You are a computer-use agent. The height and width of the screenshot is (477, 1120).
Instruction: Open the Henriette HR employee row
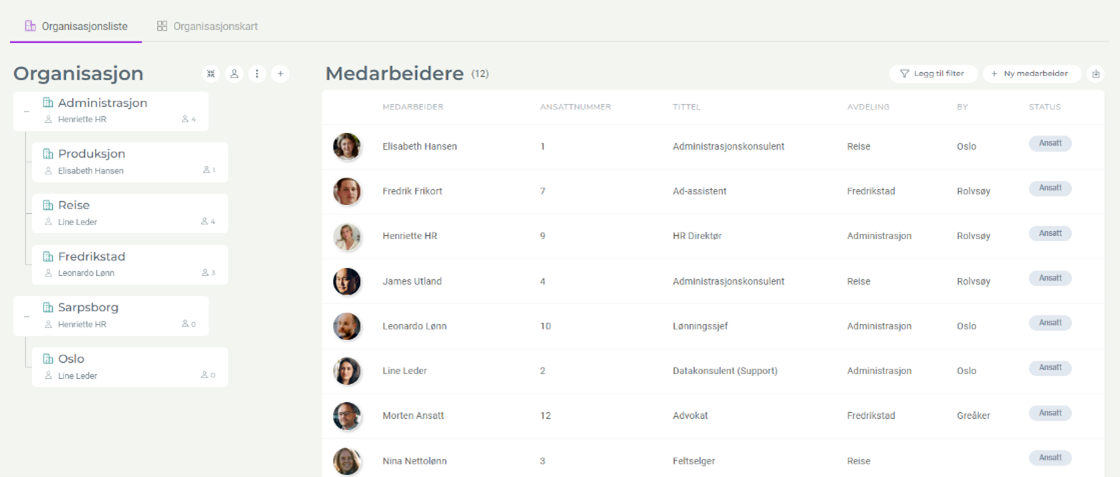(x=410, y=236)
